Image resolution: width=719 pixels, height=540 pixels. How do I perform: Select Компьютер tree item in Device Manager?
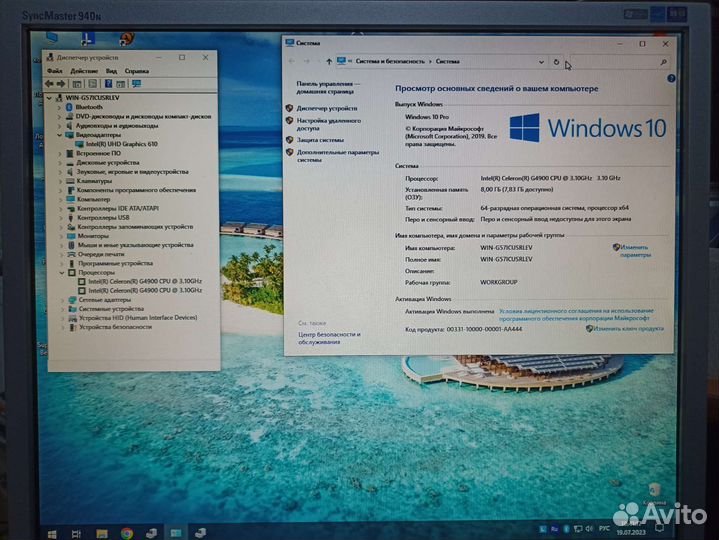point(94,199)
